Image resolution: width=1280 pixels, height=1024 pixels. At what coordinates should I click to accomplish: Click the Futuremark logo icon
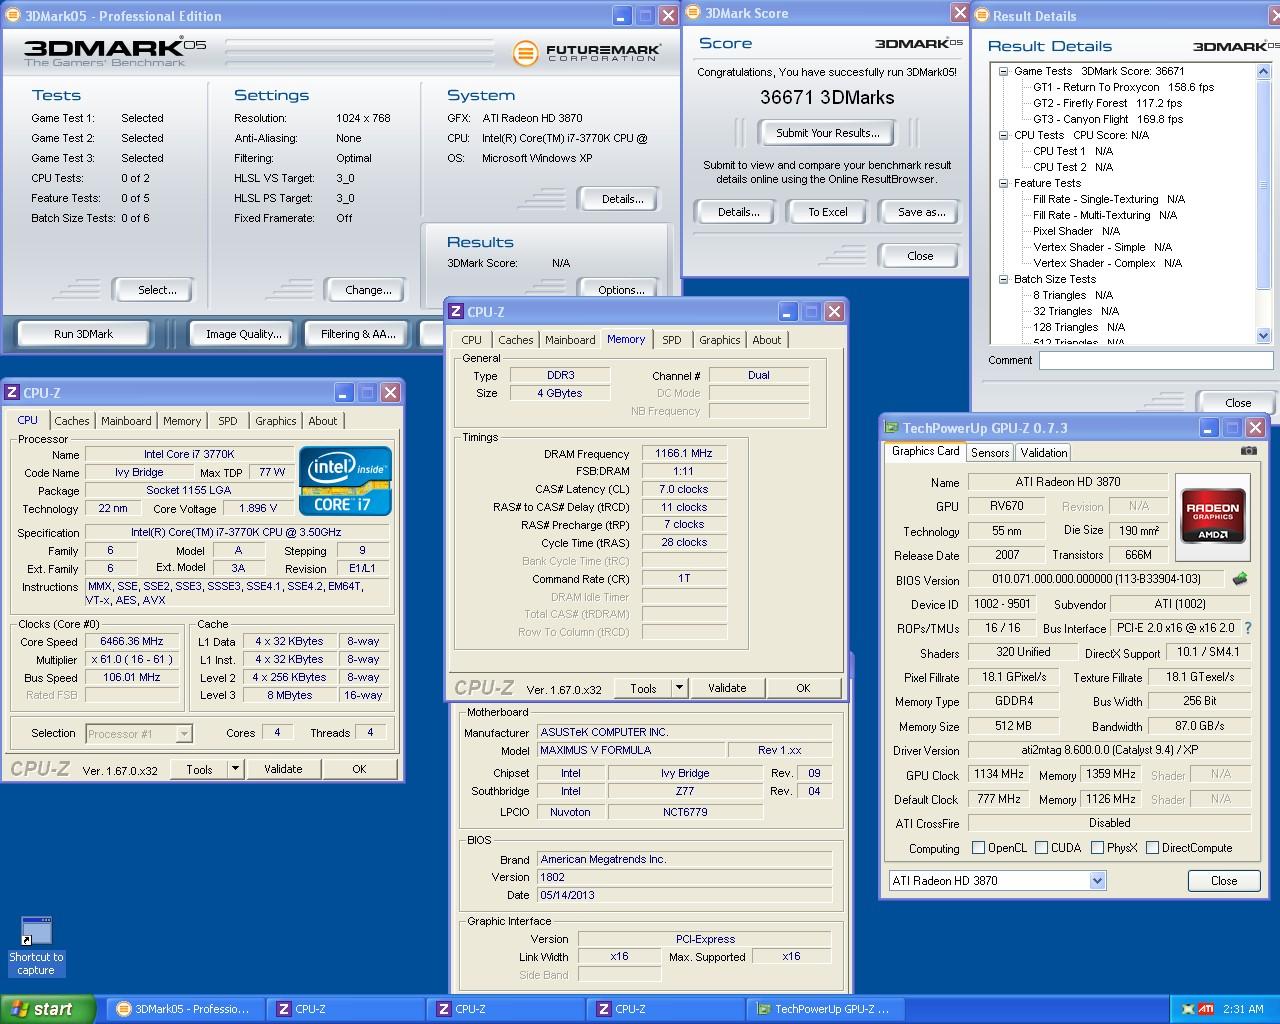[x=525, y=53]
